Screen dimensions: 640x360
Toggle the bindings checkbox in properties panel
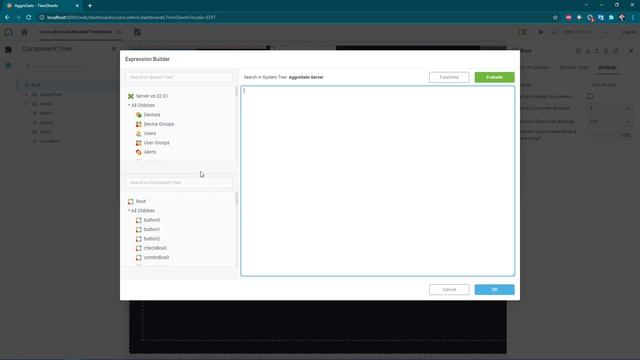[590, 96]
